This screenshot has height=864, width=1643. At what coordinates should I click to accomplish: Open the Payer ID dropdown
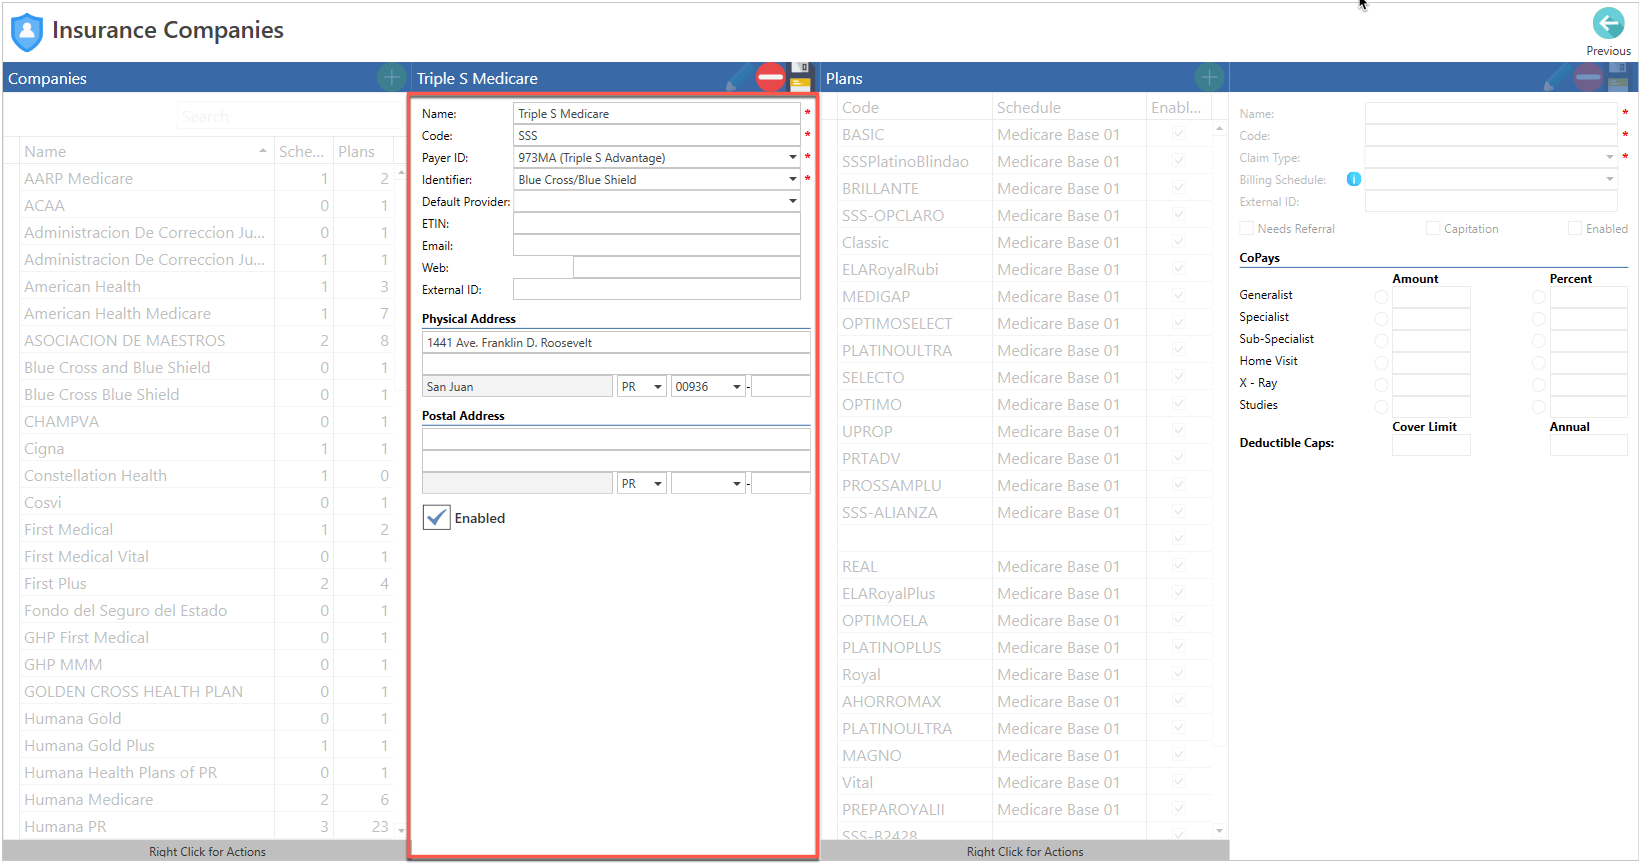click(x=792, y=158)
